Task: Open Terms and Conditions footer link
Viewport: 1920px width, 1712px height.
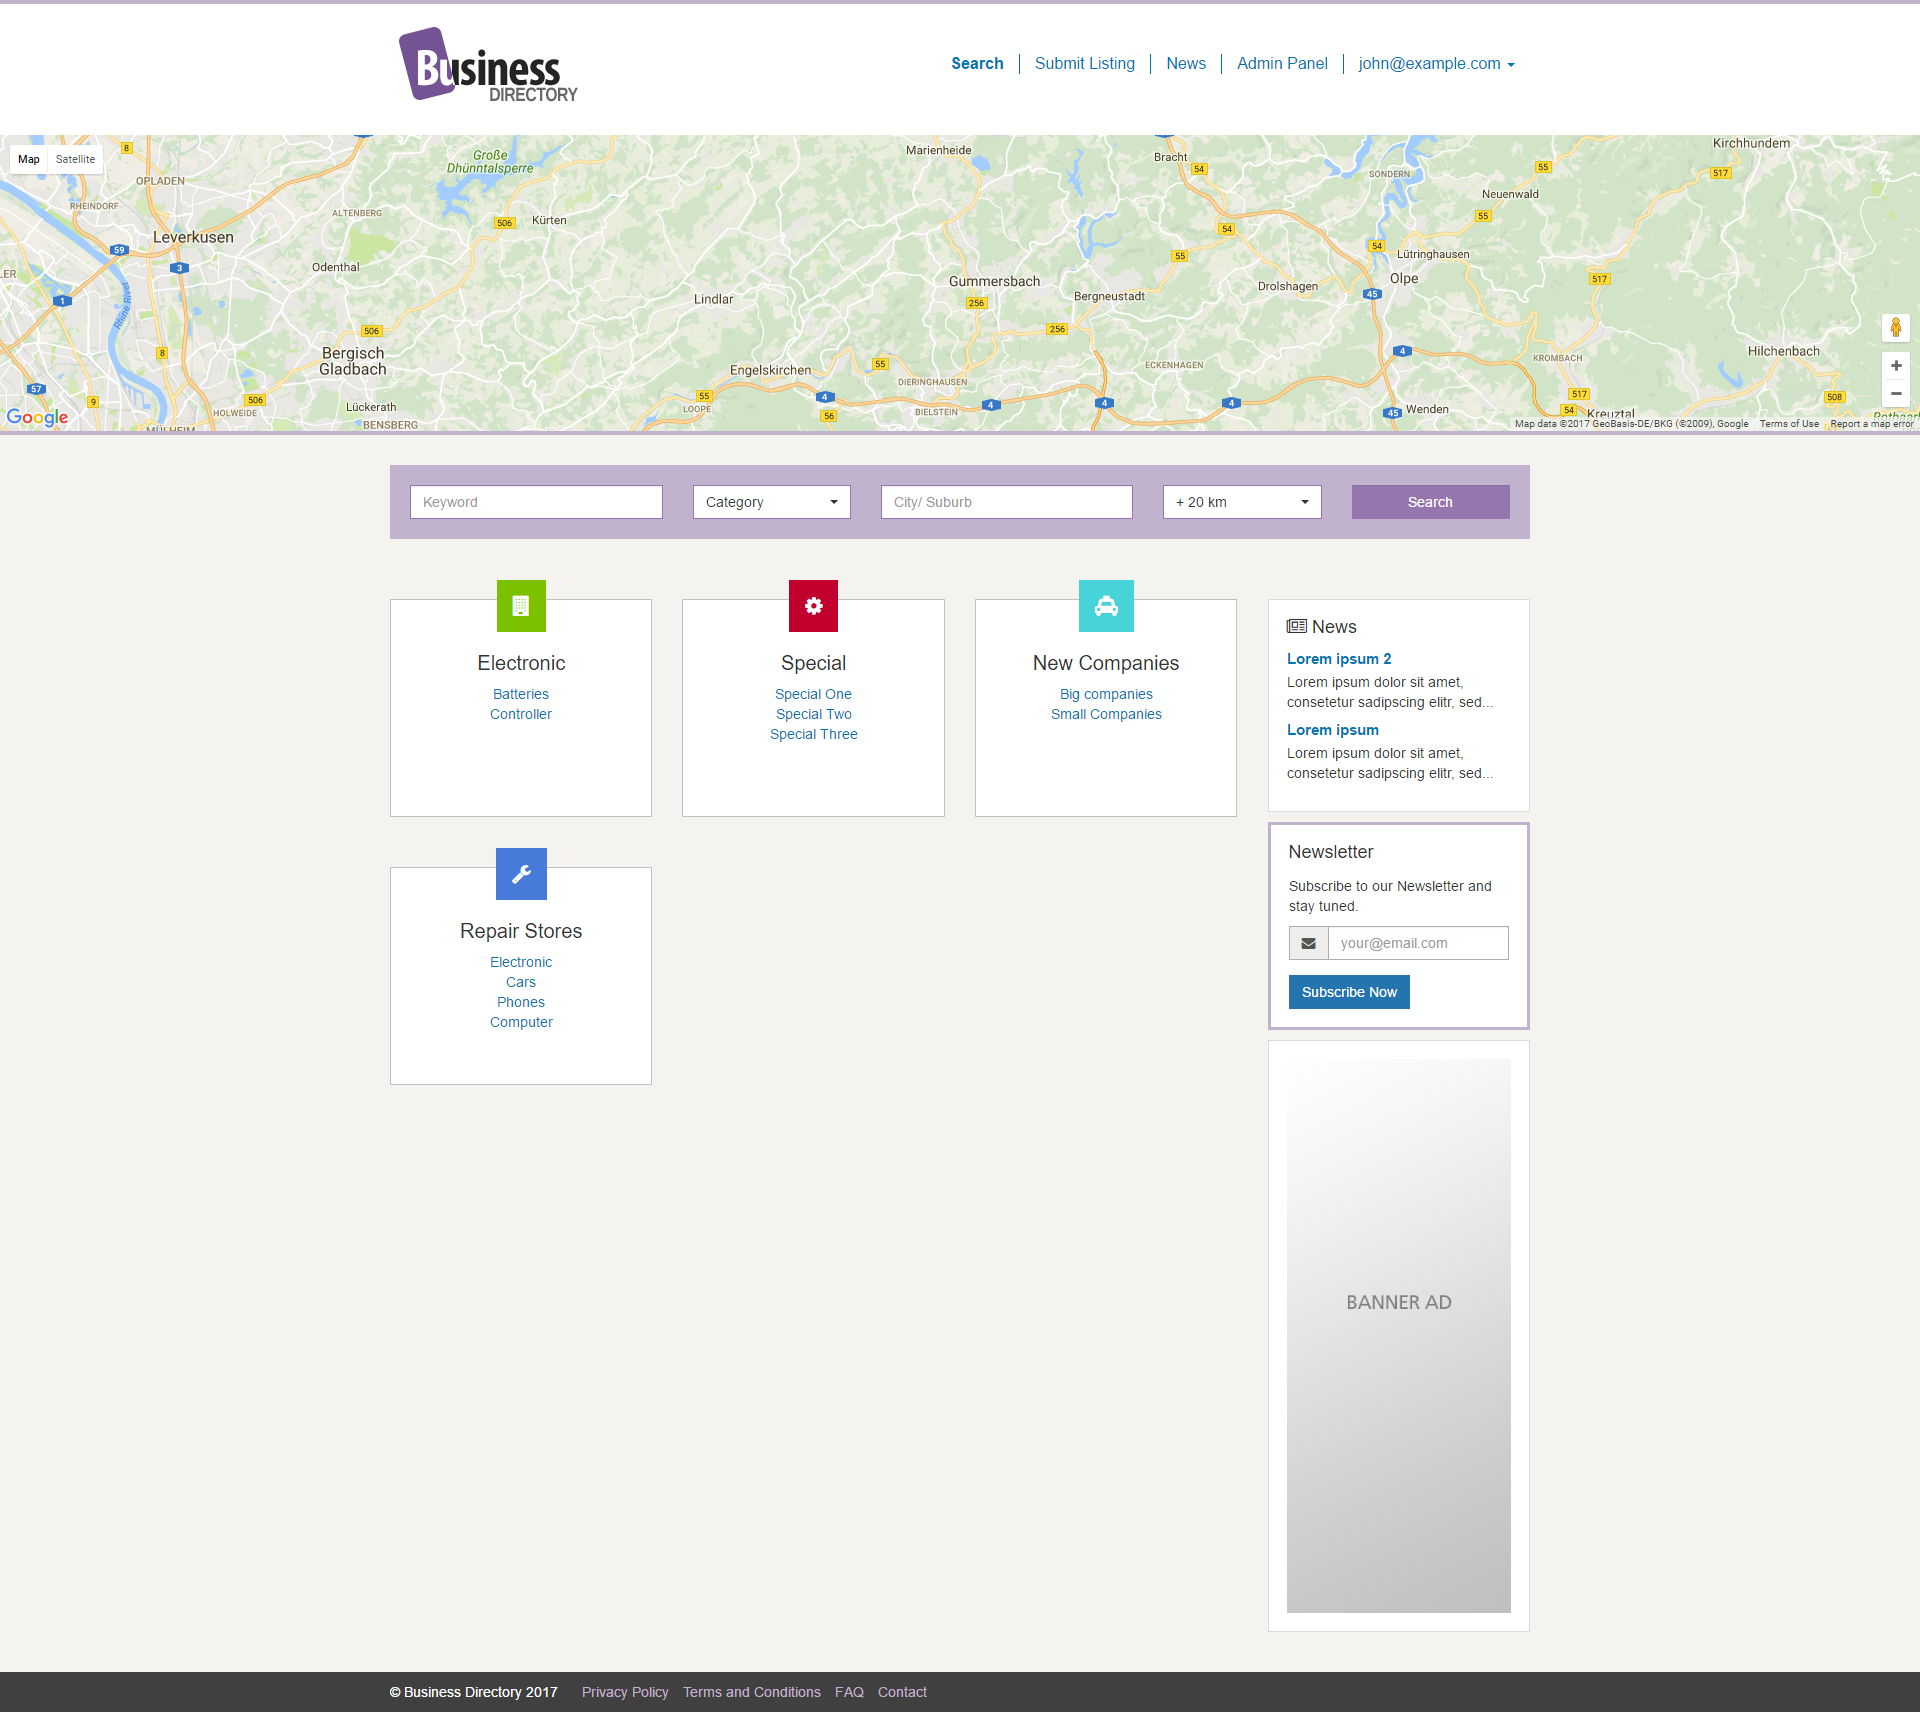Action: click(x=752, y=1692)
